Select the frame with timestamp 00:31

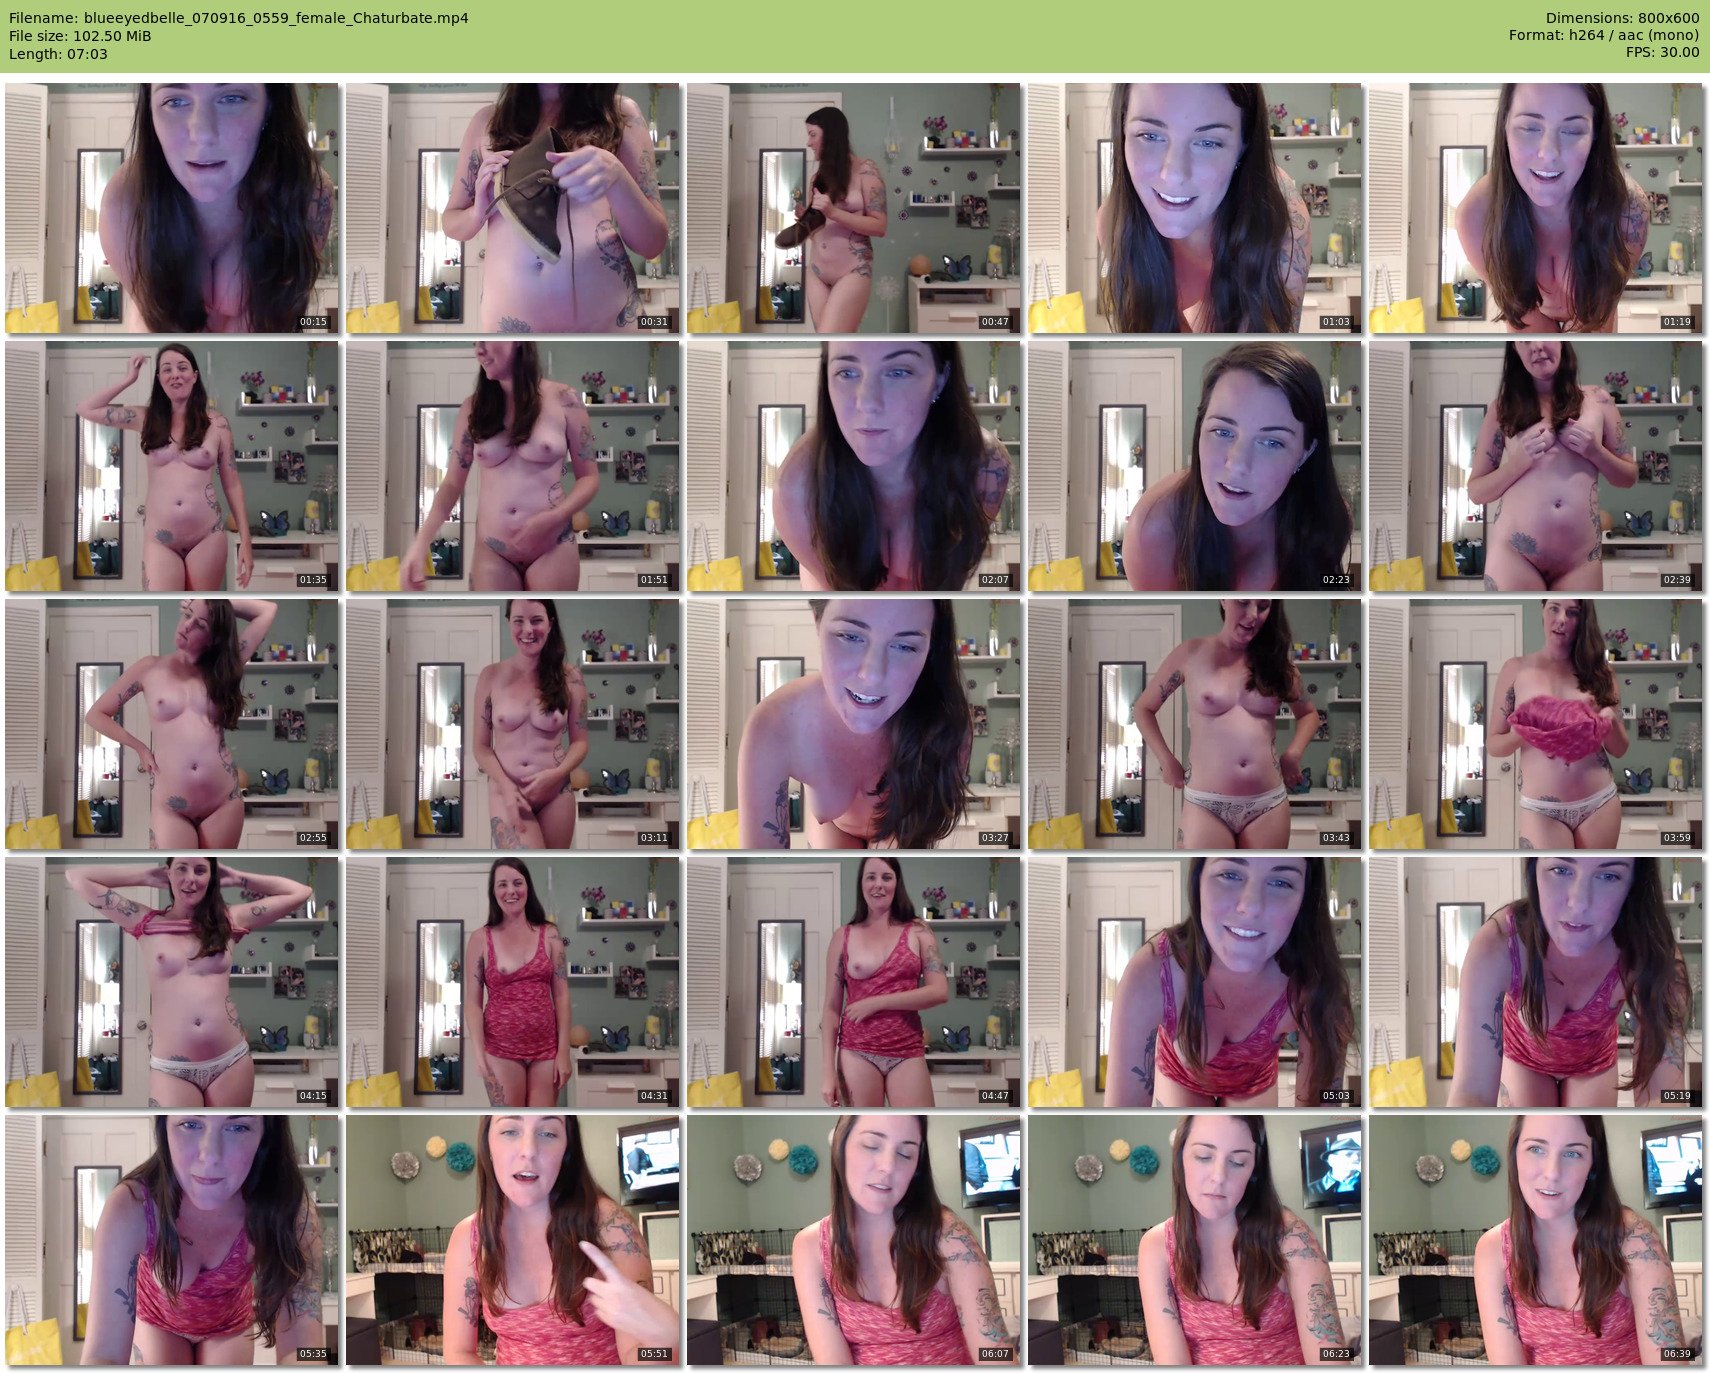pyautogui.click(x=513, y=208)
